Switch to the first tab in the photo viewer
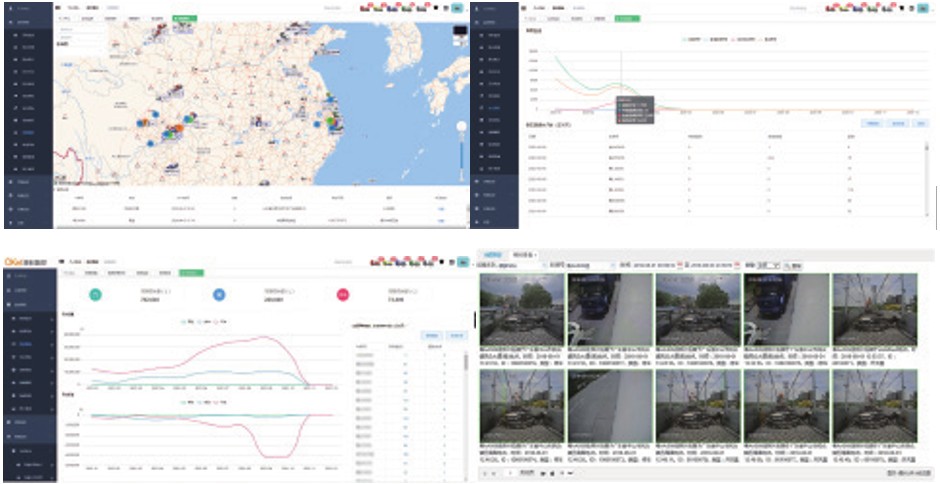 click(493, 256)
